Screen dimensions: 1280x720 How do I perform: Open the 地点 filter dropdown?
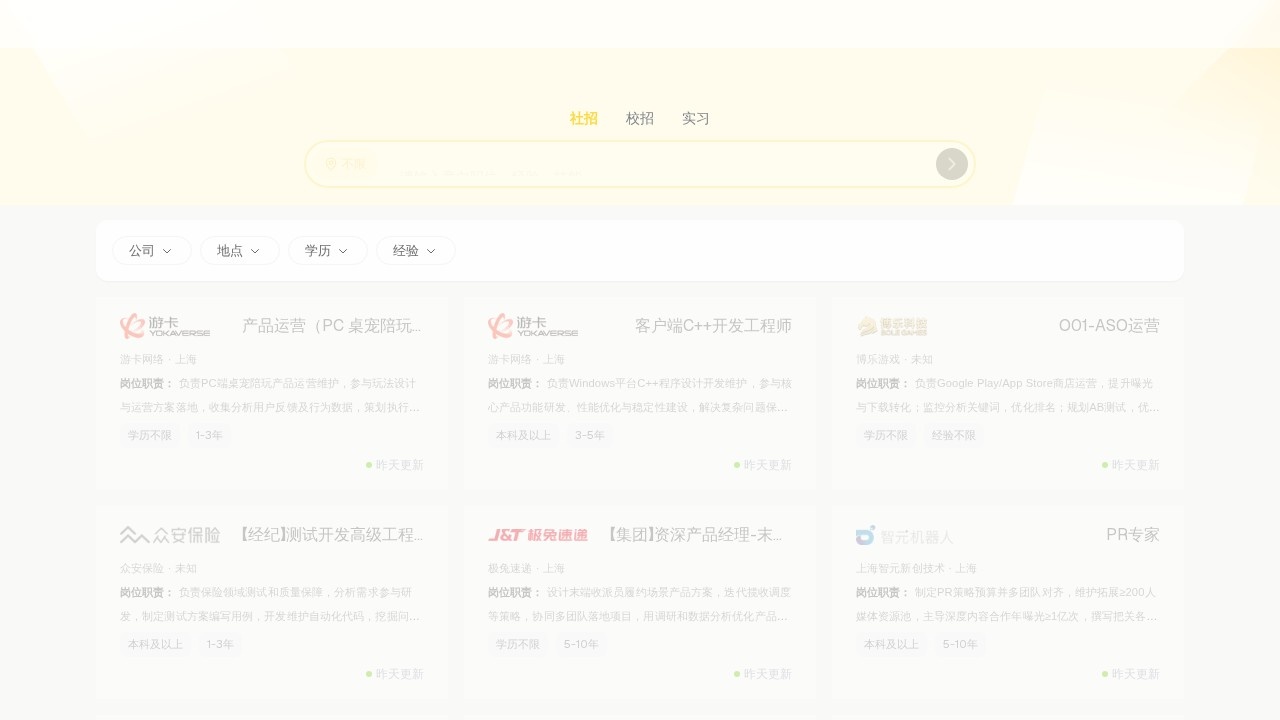click(239, 251)
